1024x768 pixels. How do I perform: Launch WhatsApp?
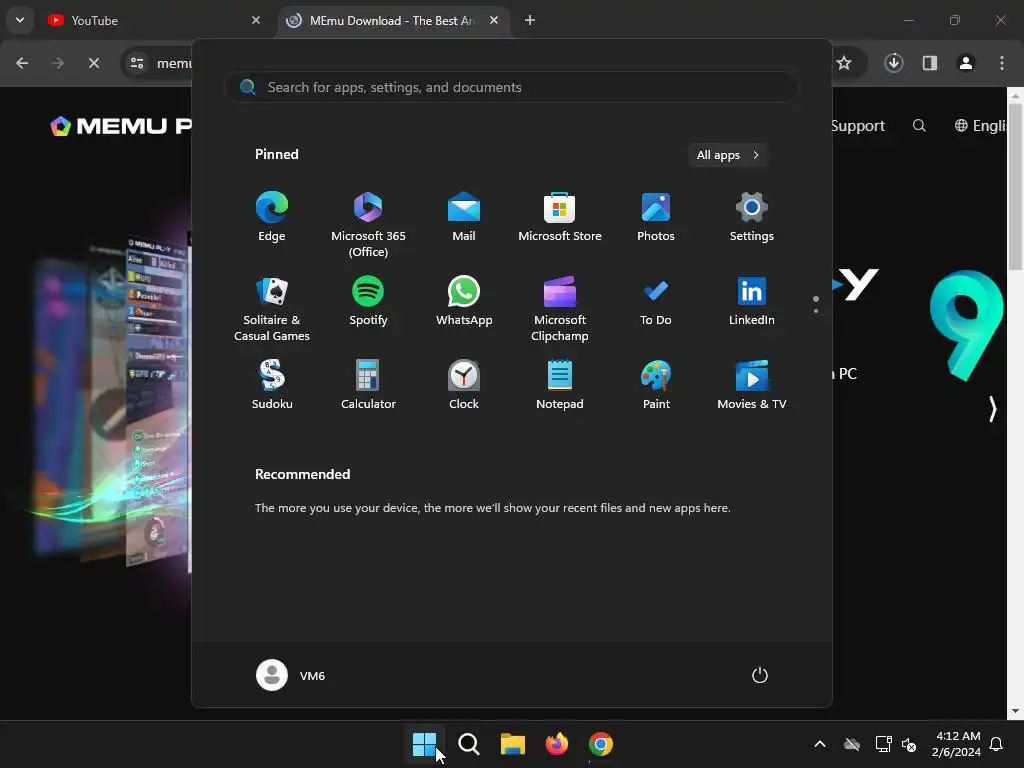pos(464,301)
